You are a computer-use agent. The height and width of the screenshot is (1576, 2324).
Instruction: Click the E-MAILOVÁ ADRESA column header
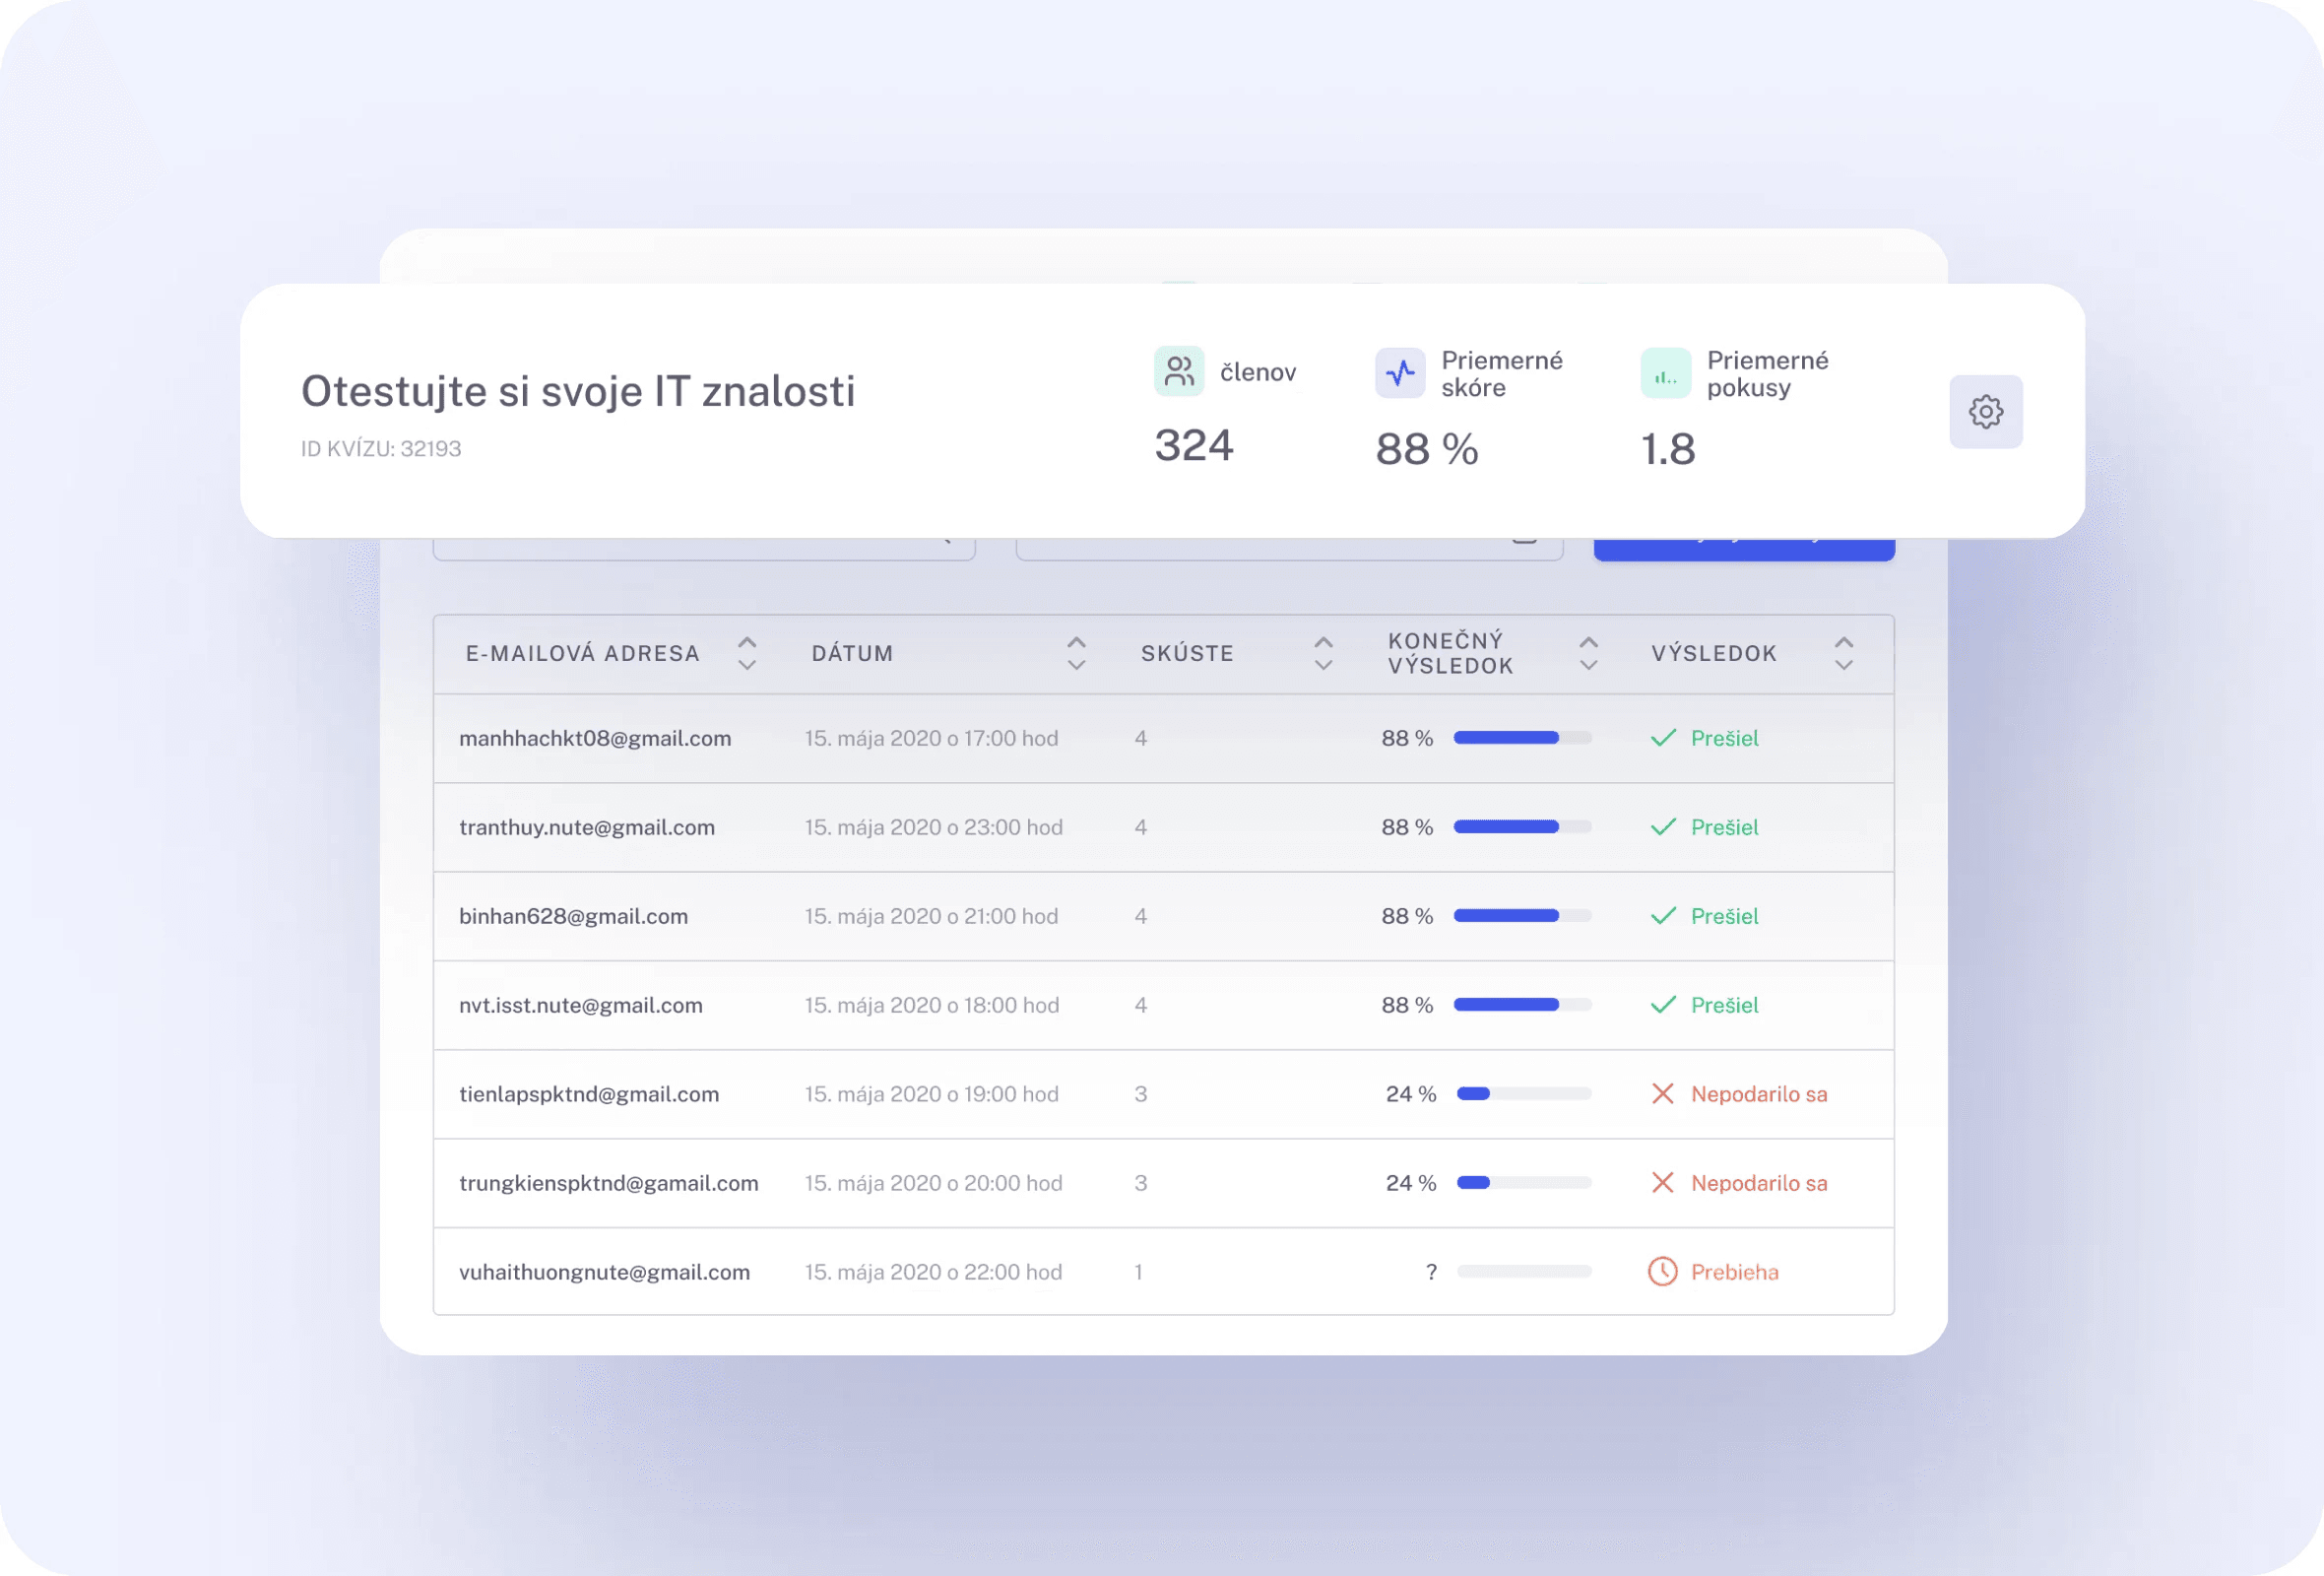[x=582, y=653]
